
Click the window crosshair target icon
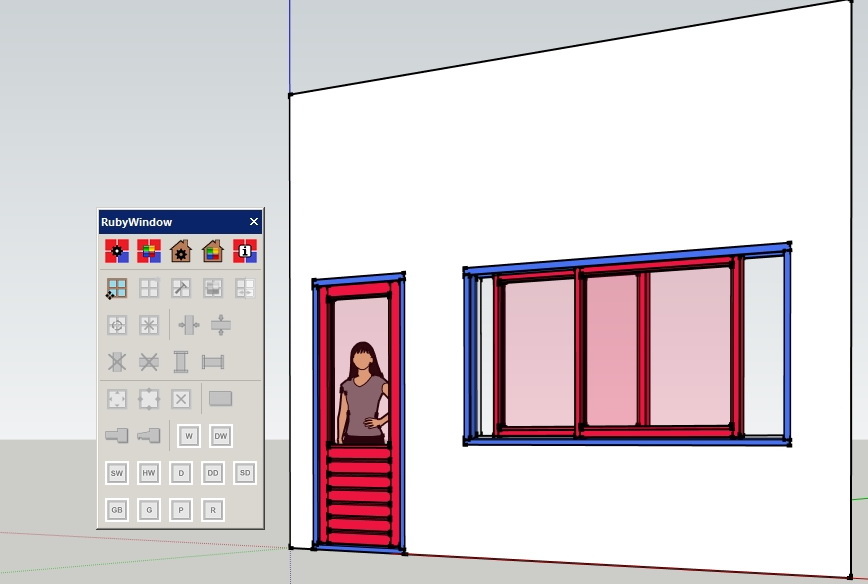pyautogui.click(x=117, y=325)
